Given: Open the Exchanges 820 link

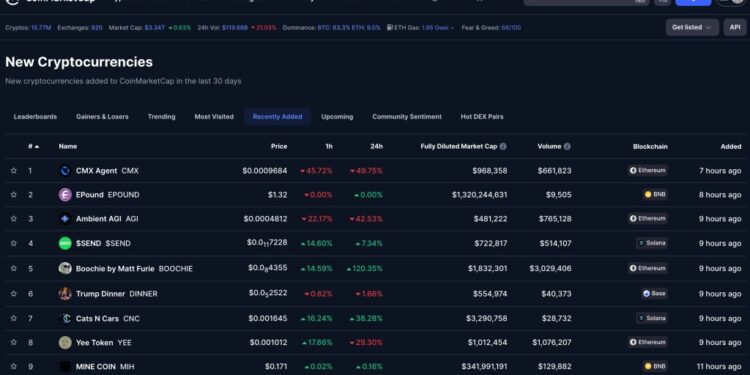Looking at the screenshot, I should (x=97, y=28).
